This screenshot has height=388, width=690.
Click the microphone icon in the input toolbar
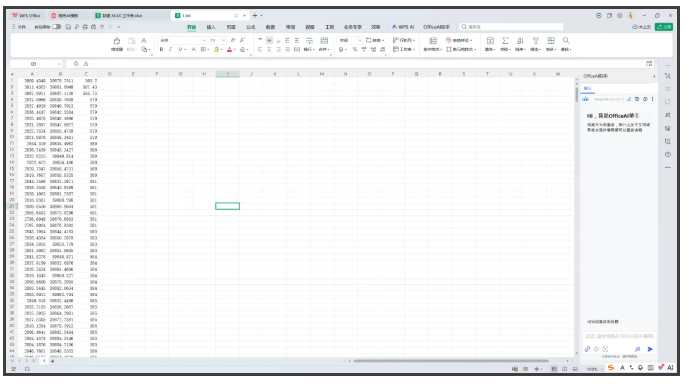[x=640, y=368]
